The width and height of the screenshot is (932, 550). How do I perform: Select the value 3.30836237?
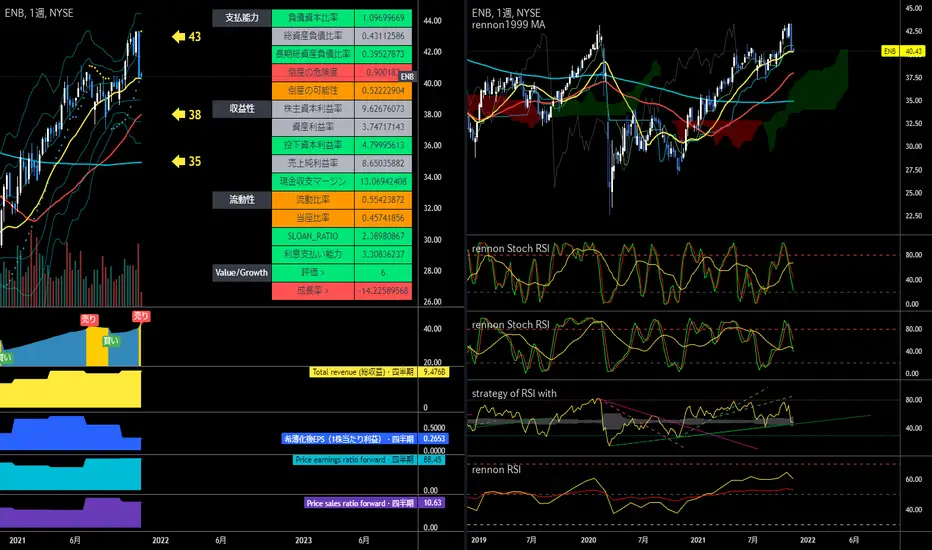click(383, 254)
